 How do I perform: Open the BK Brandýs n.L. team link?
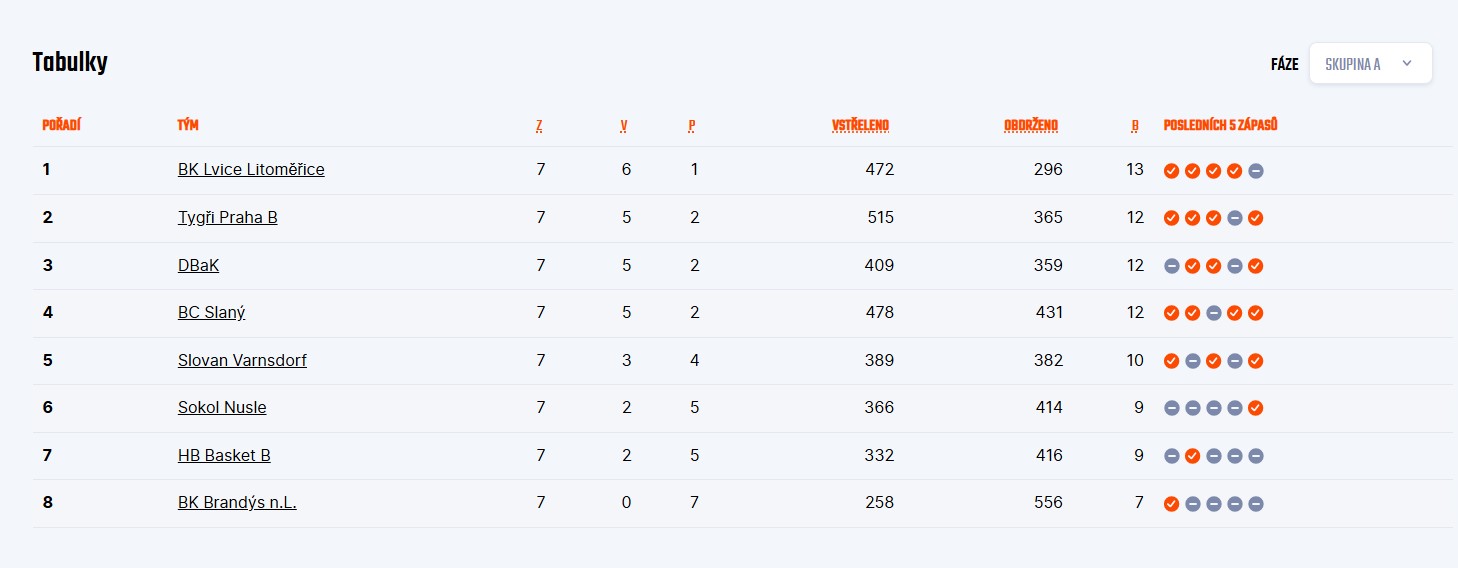(x=237, y=502)
